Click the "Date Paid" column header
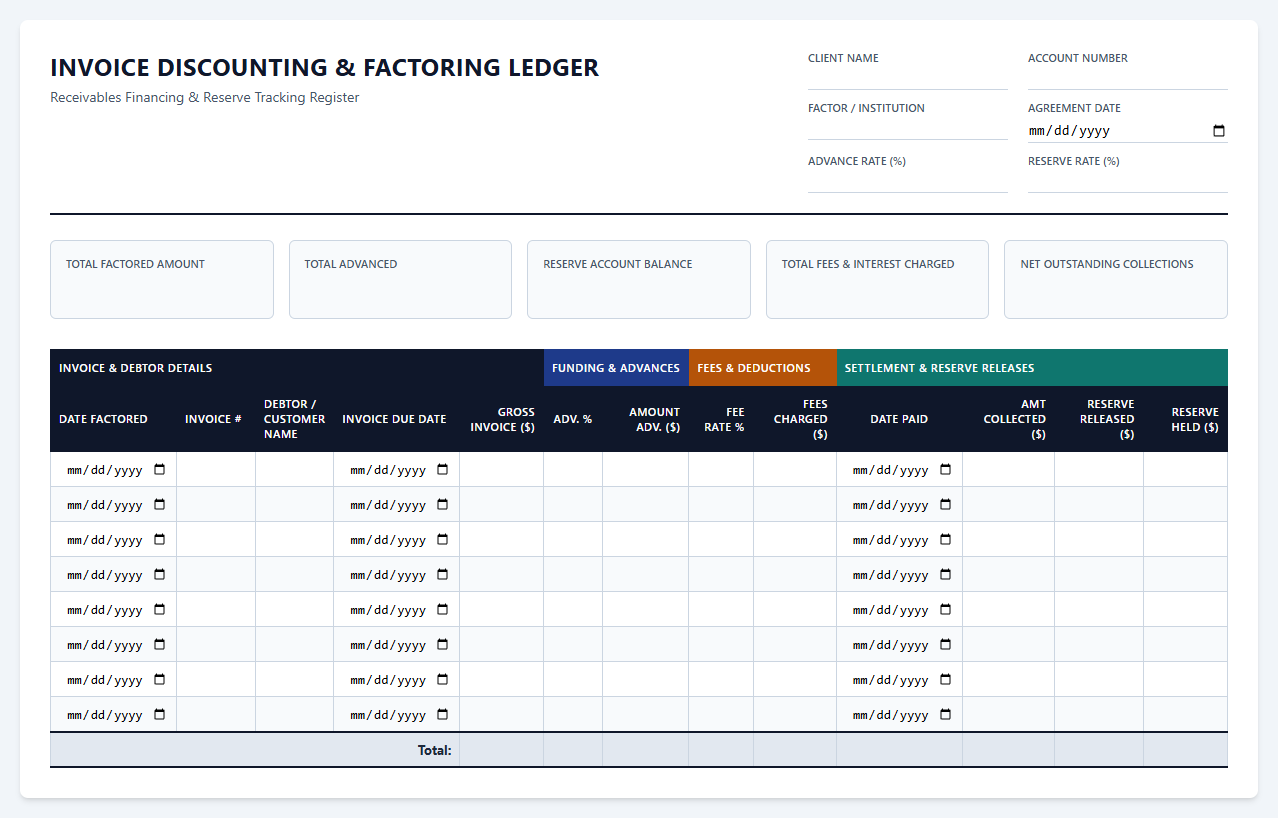Screen dimensions: 1278x818 (899, 419)
